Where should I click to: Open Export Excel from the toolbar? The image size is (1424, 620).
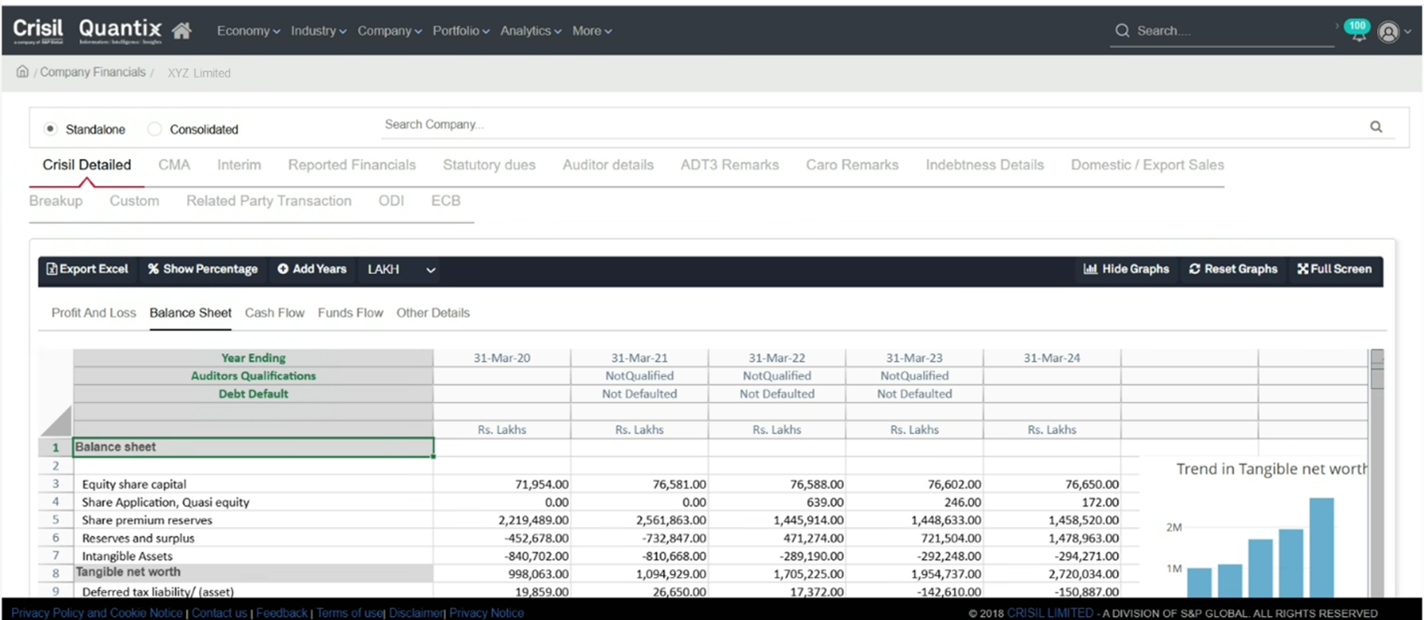click(87, 269)
